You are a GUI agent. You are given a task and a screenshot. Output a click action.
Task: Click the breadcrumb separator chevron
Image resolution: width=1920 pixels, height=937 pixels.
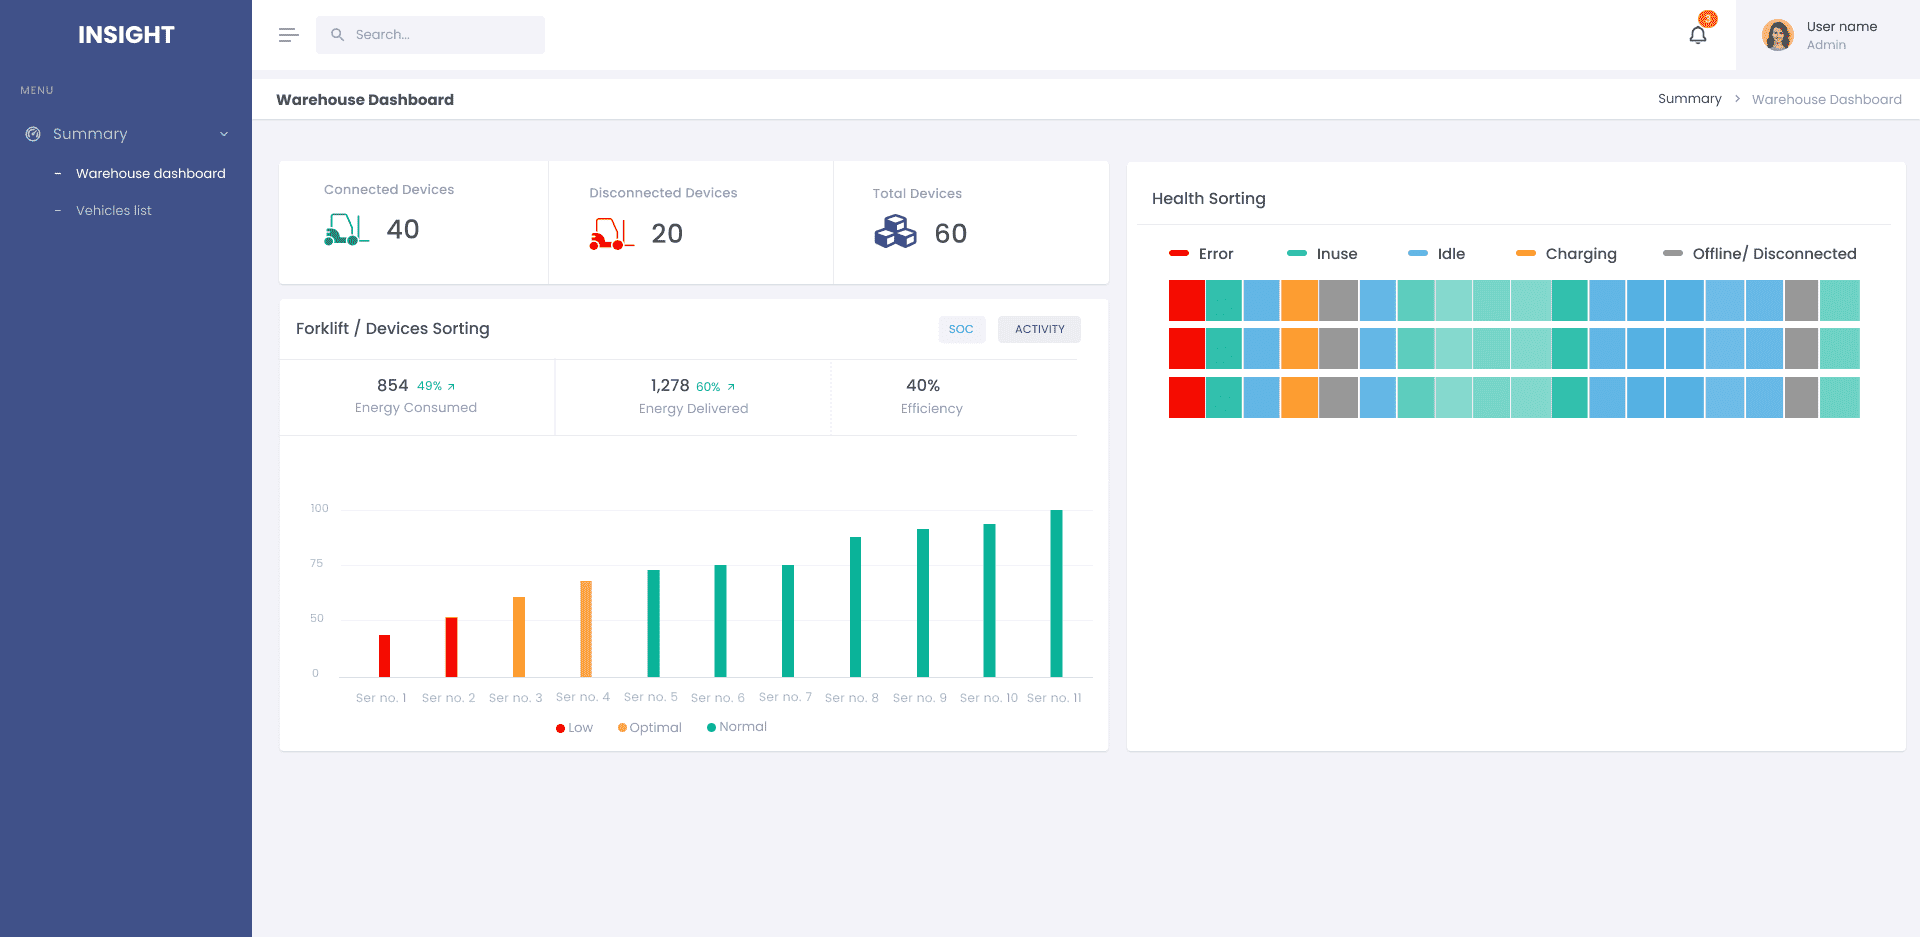coord(1737,99)
